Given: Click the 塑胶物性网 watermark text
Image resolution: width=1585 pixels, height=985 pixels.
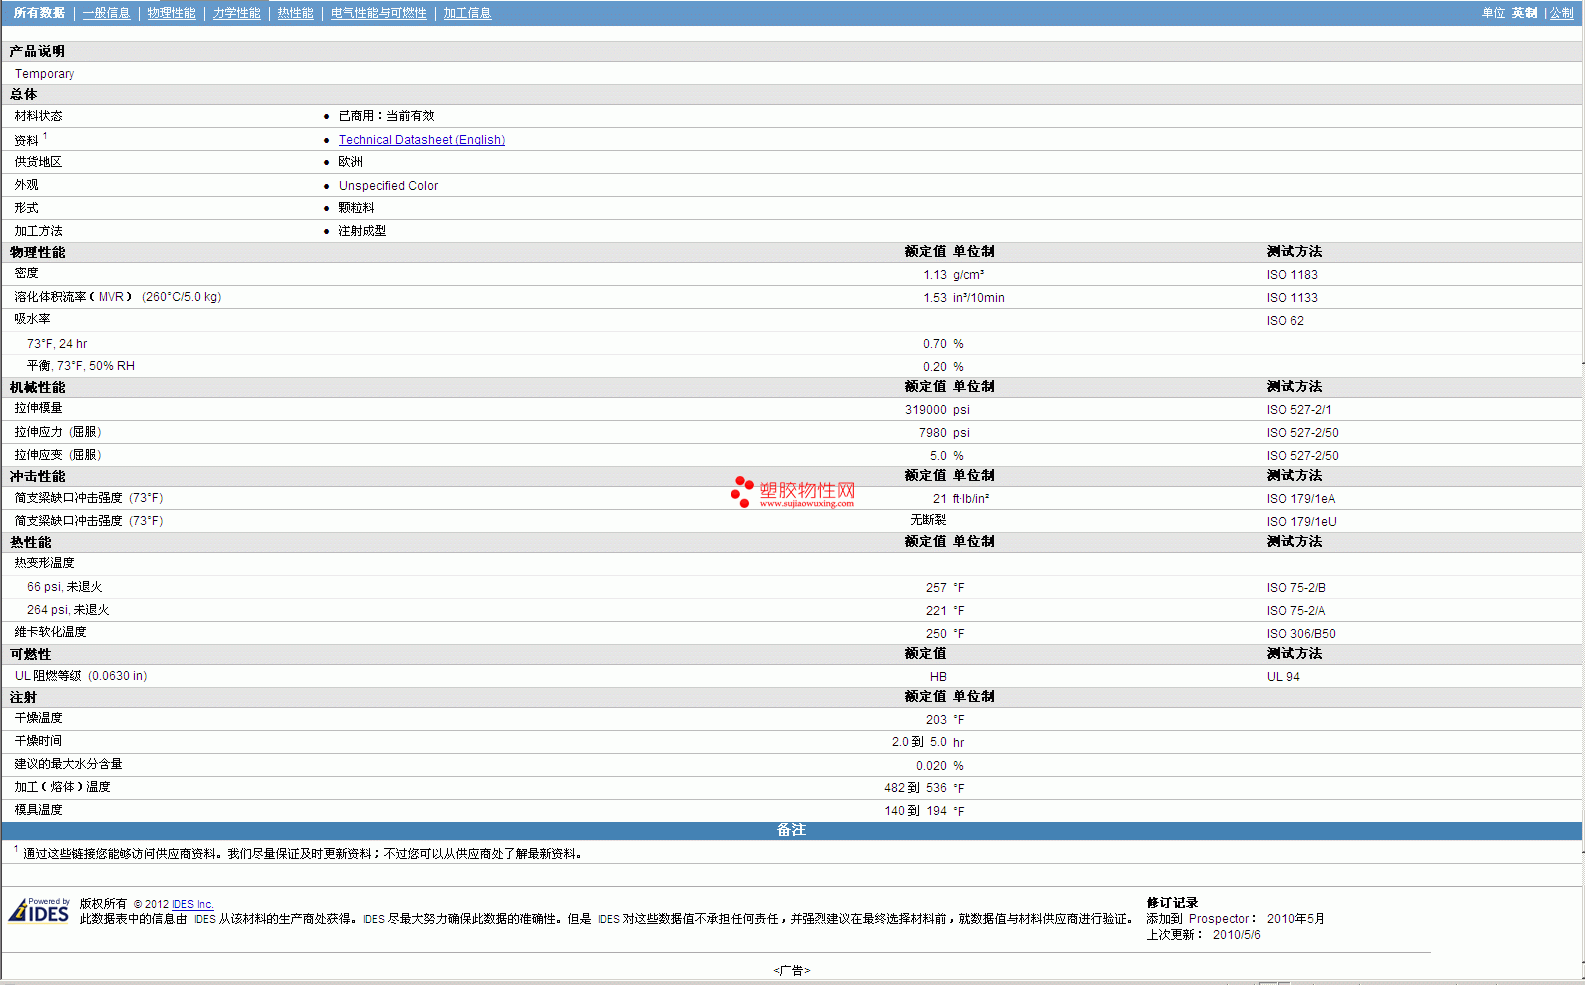Looking at the screenshot, I should click(807, 490).
